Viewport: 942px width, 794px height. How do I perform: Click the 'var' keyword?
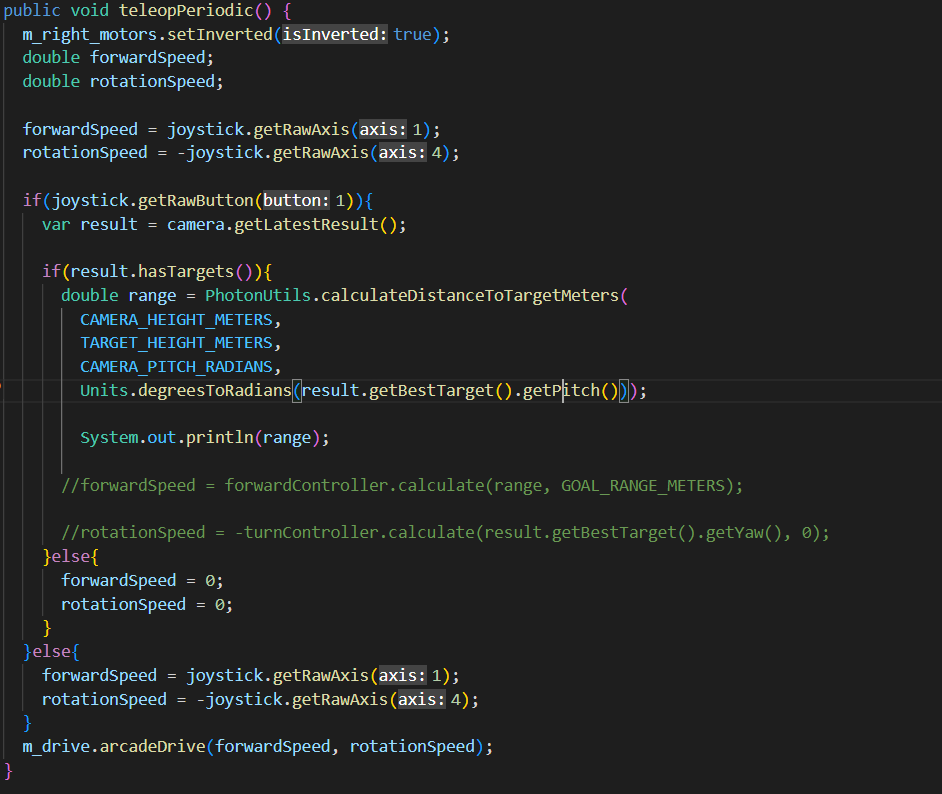pyautogui.click(x=56, y=225)
